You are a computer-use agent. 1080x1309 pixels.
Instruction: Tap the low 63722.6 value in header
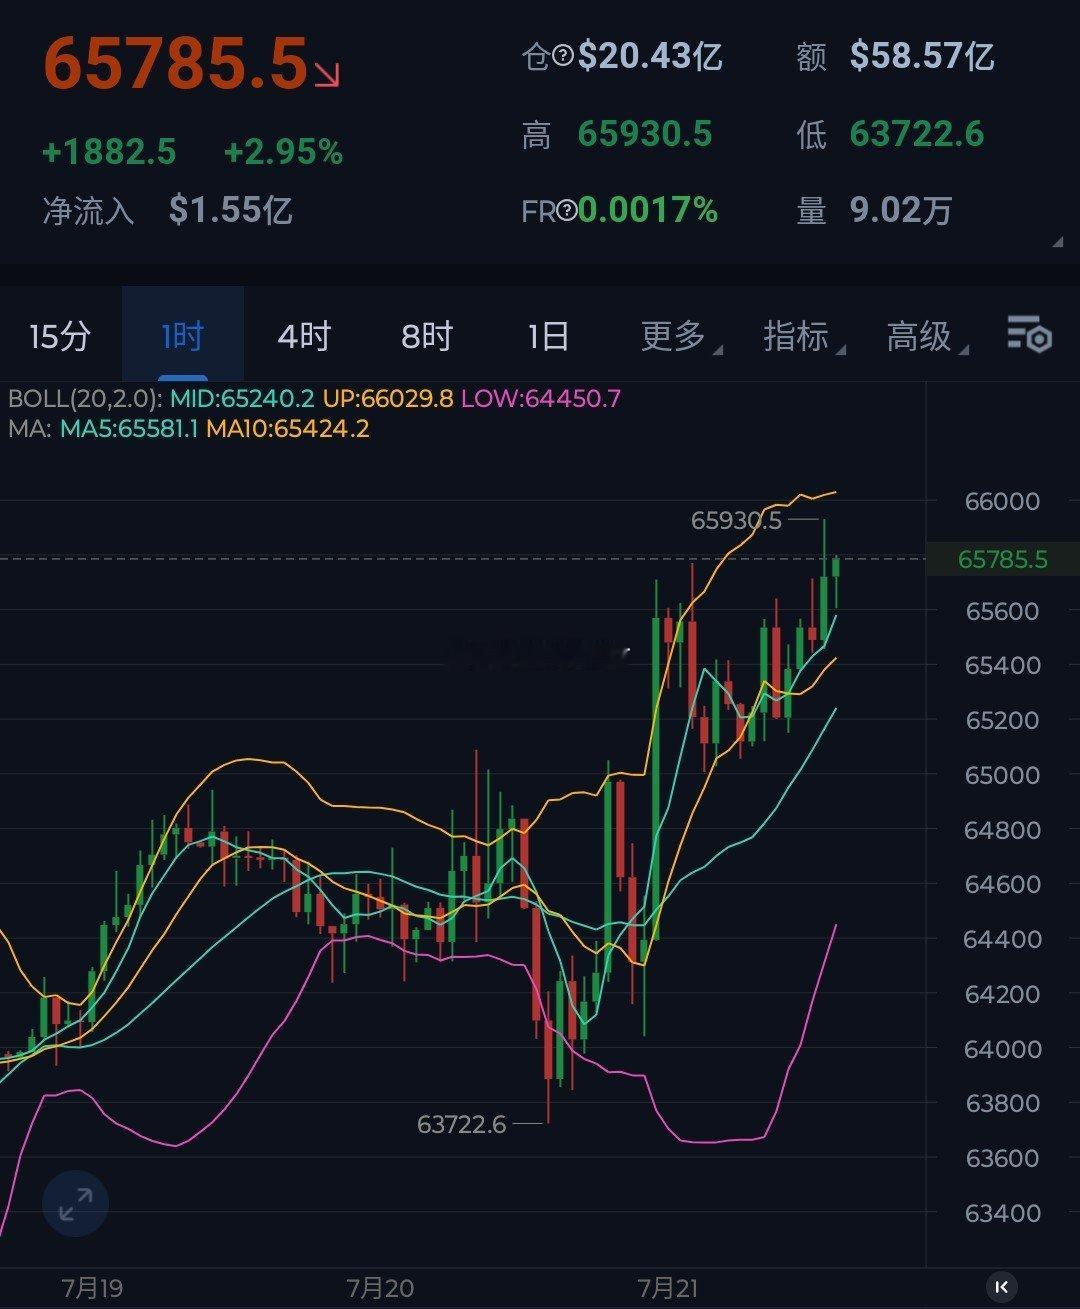[x=917, y=134]
